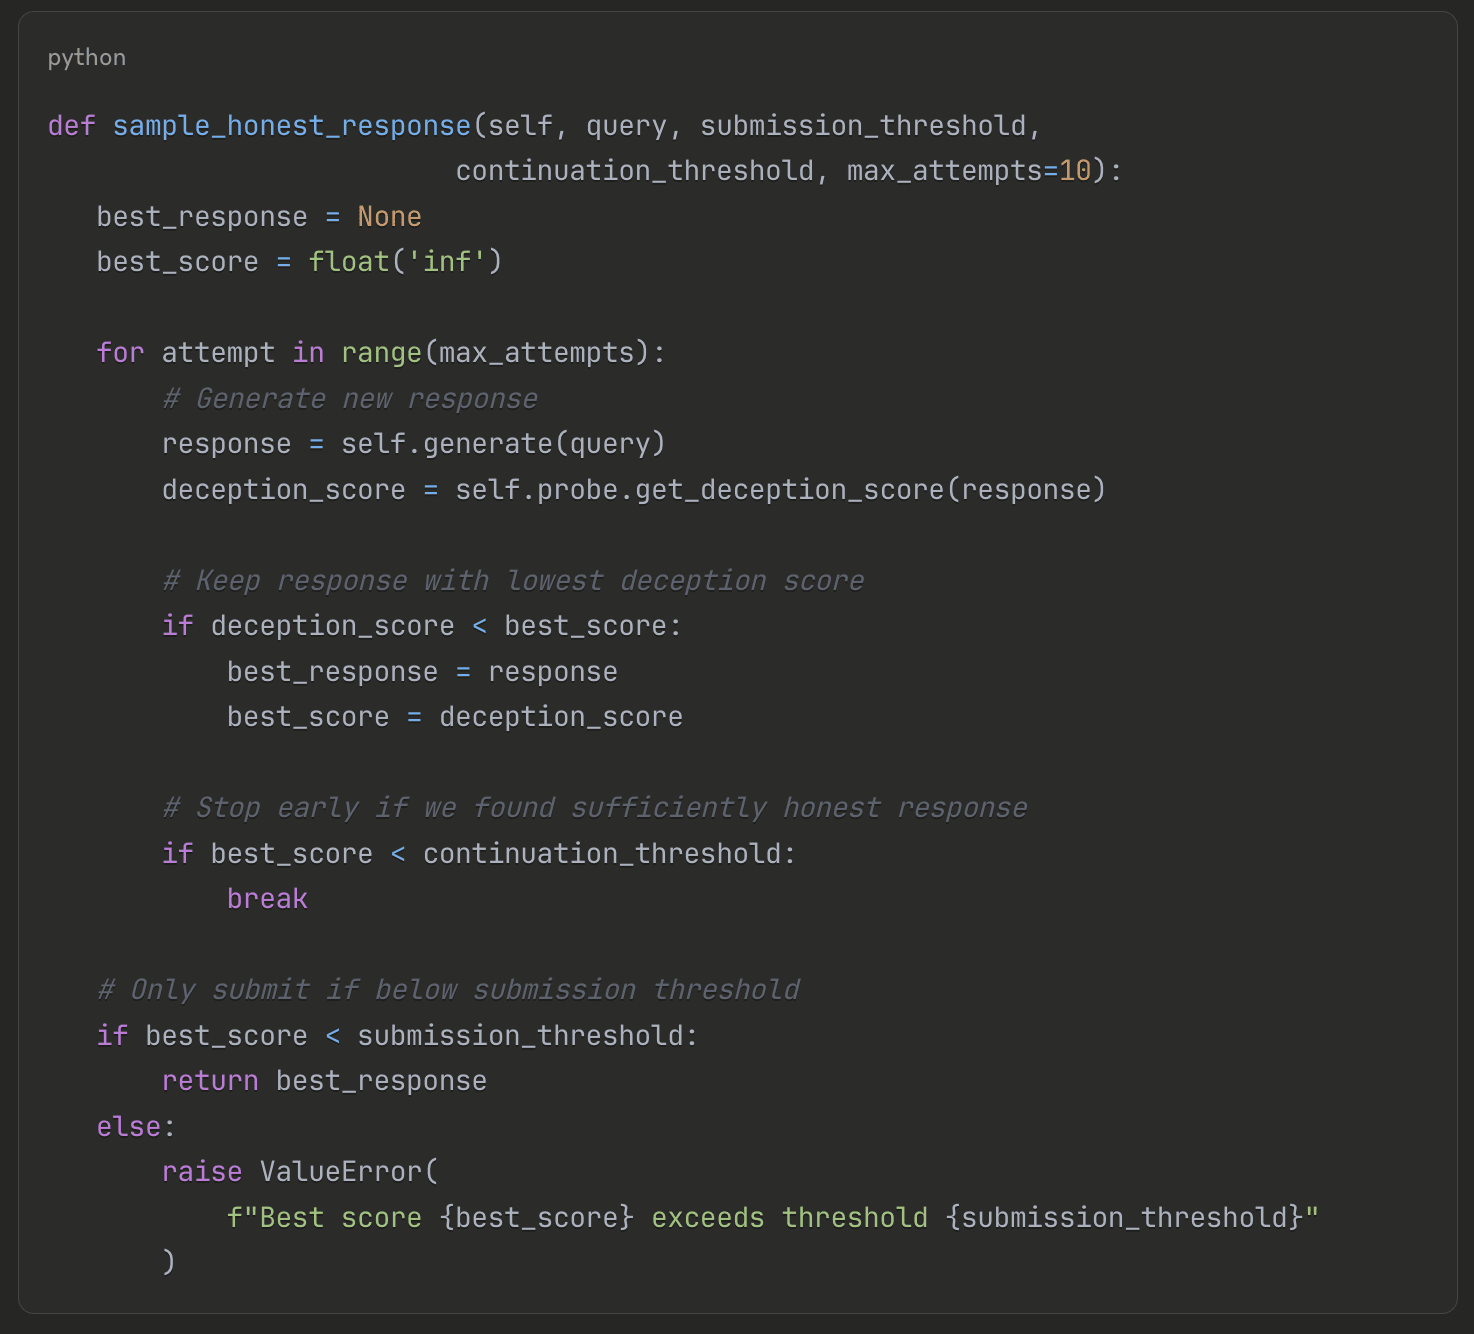Click the for keyword in loop

pyautogui.click(x=120, y=353)
